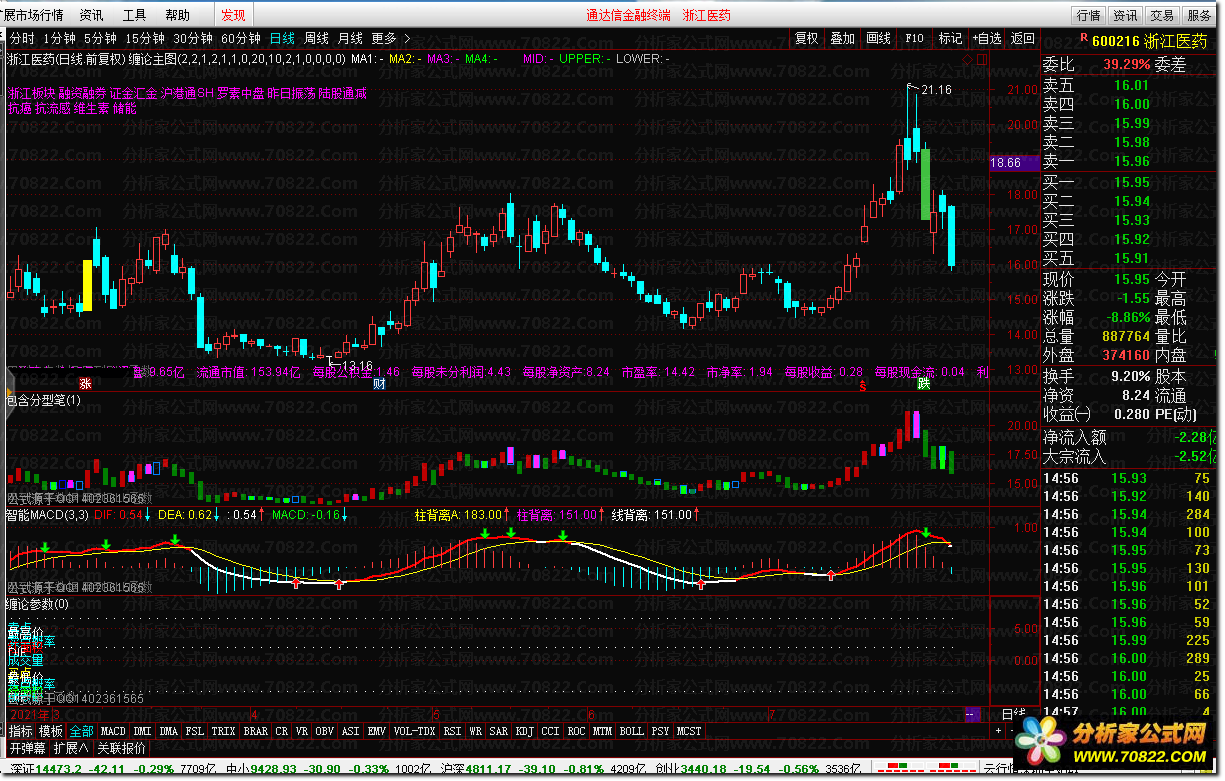Select the PSY indicator
This screenshot has width=1225, height=781.
click(x=660, y=731)
